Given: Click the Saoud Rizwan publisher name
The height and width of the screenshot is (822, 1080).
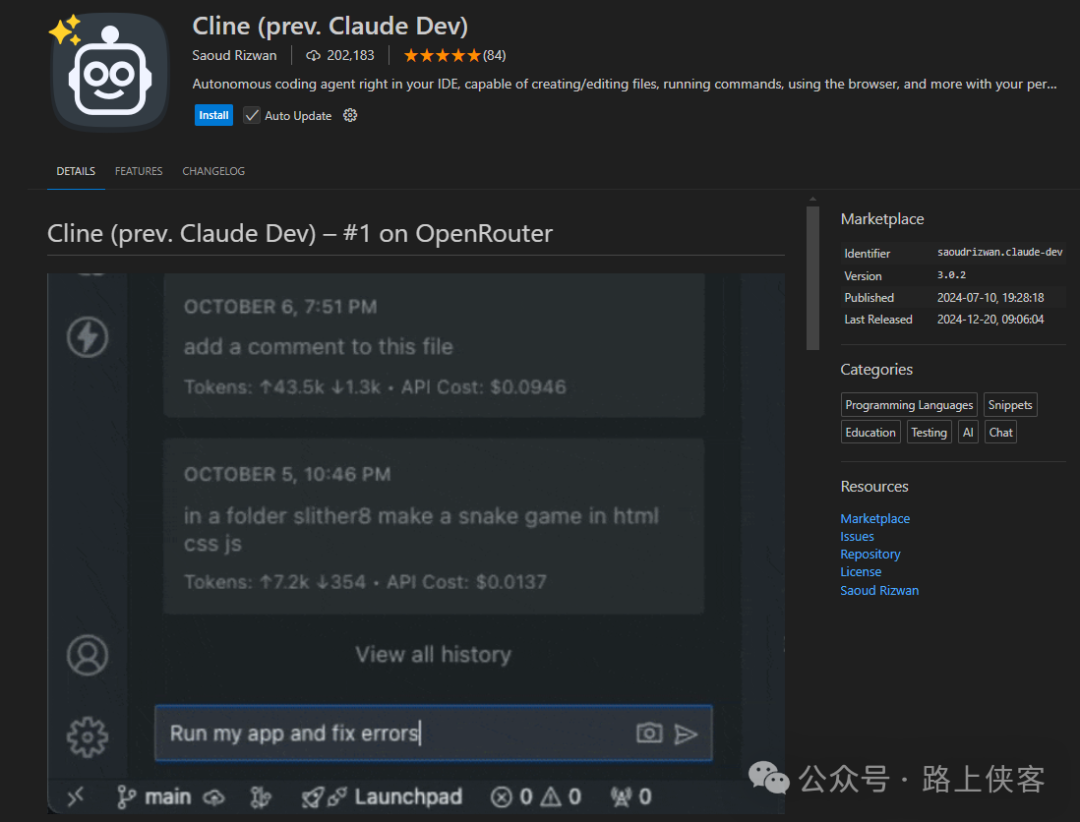Looking at the screenshot, I should pos(234,55).
